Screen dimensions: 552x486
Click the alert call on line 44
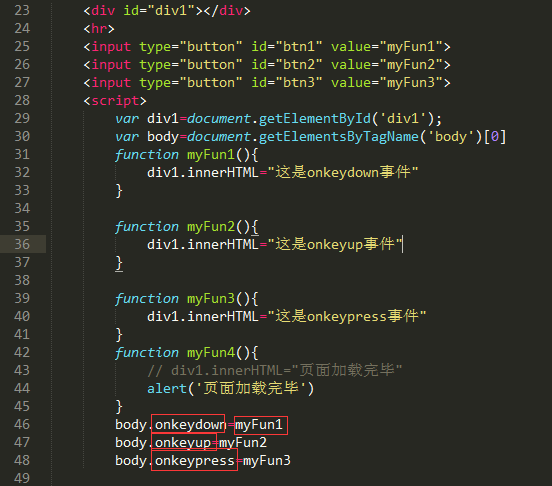point(167,389)
